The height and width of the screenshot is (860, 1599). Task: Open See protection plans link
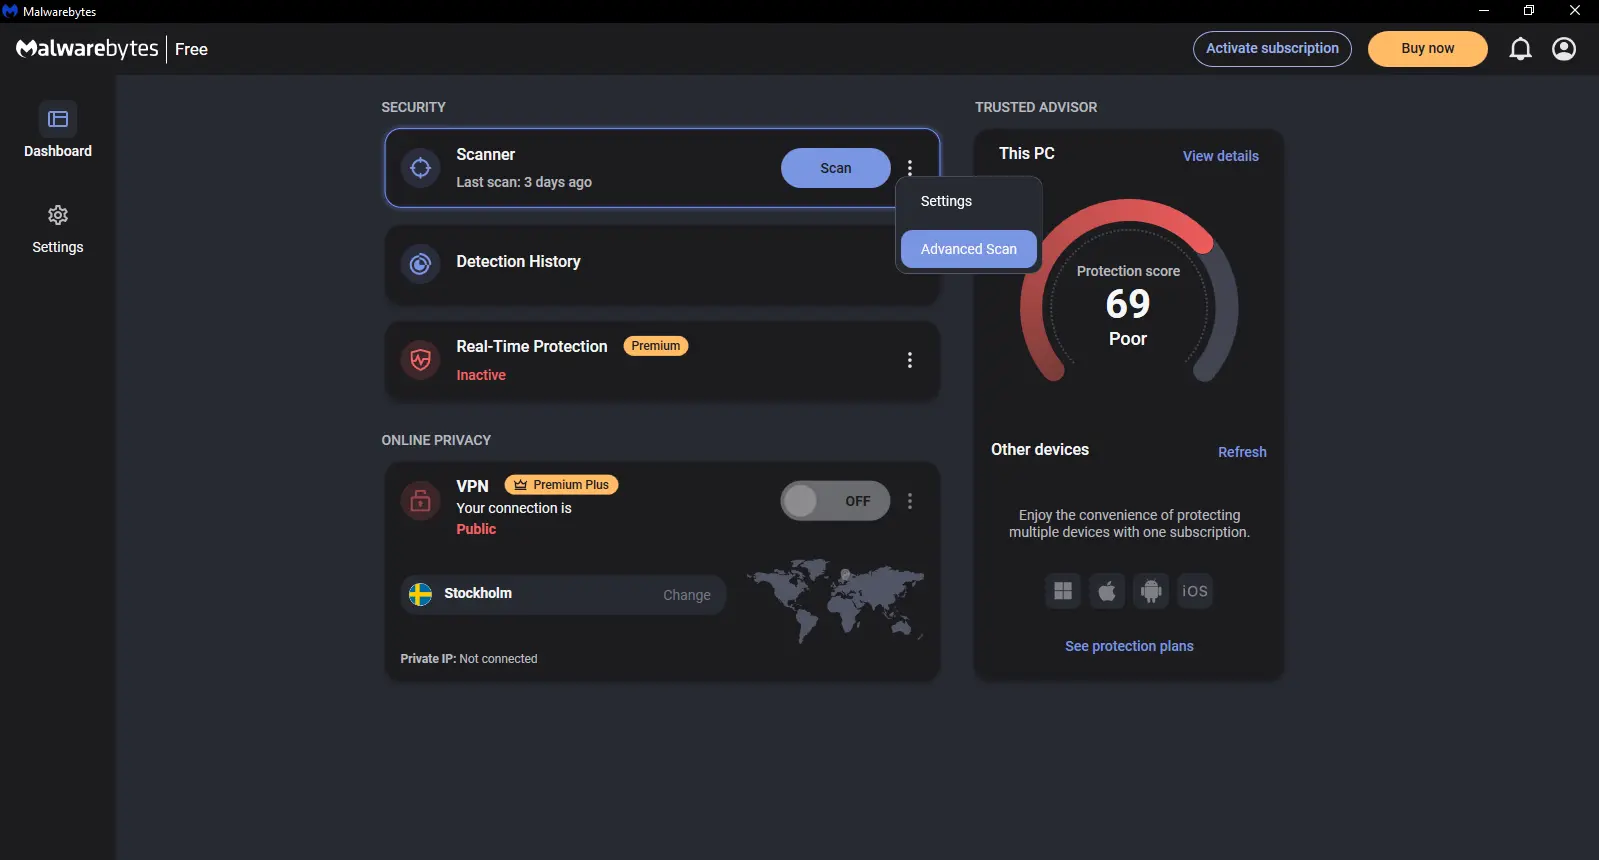coord(1129,646)
